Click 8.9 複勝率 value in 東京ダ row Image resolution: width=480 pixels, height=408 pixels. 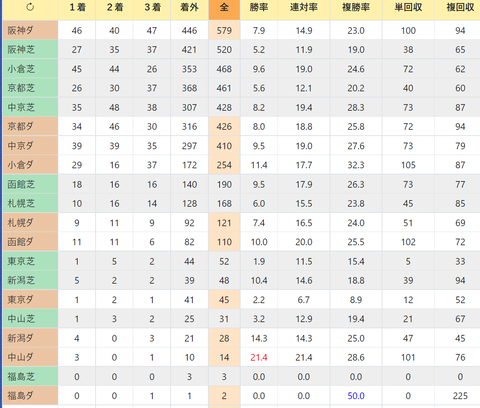(356, 300)
